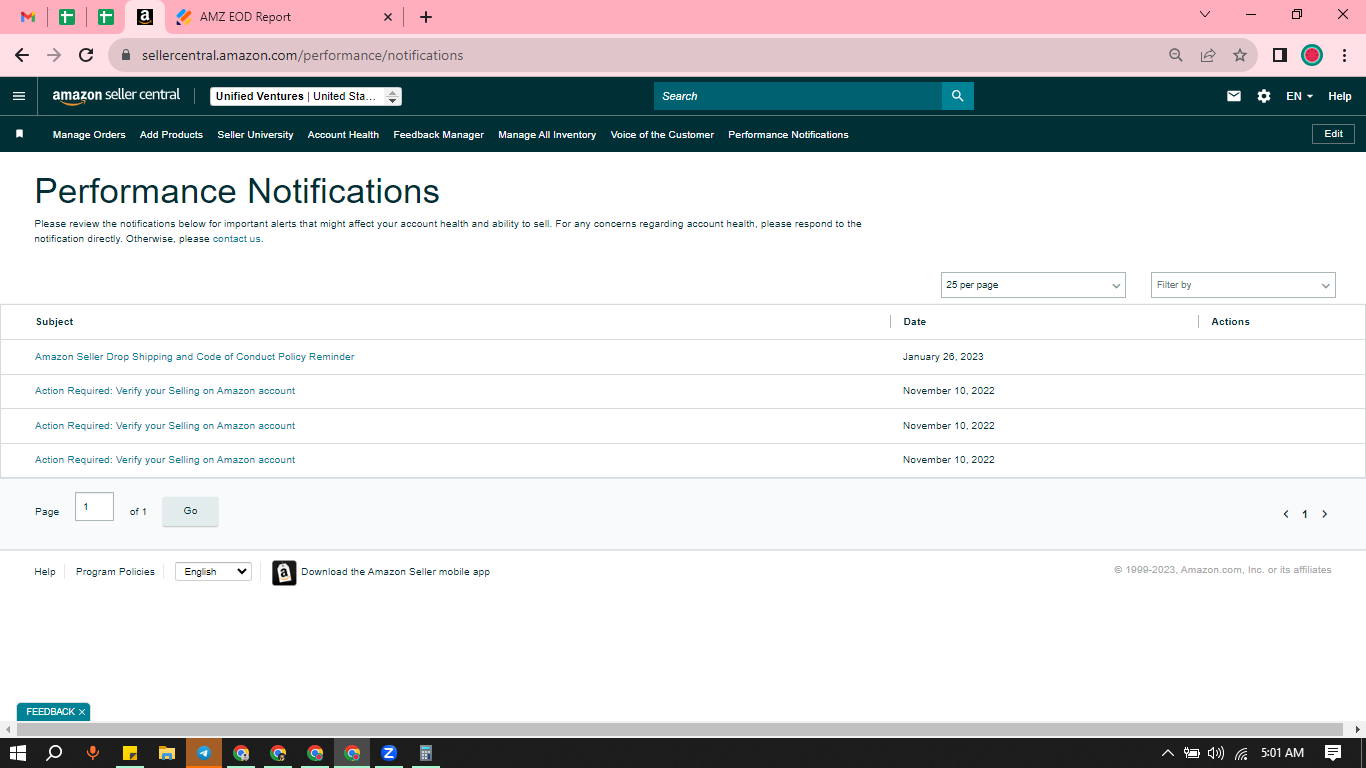Click 'Download the Amazon Seller mobile app'
The image size is (1366, 768).
(x=395, y=572)
